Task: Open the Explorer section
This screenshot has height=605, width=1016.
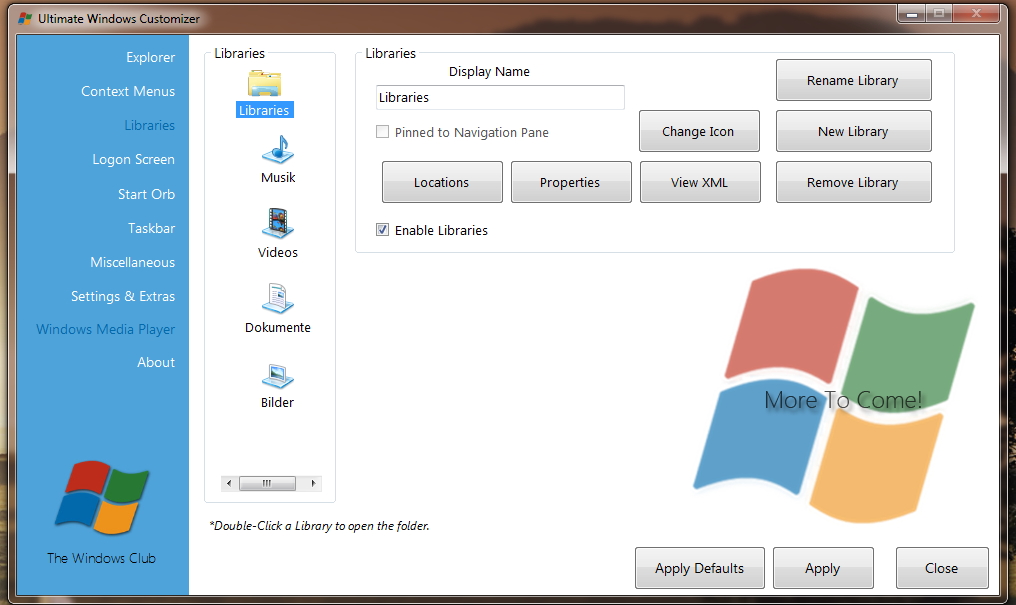Action: pos(150,57)
